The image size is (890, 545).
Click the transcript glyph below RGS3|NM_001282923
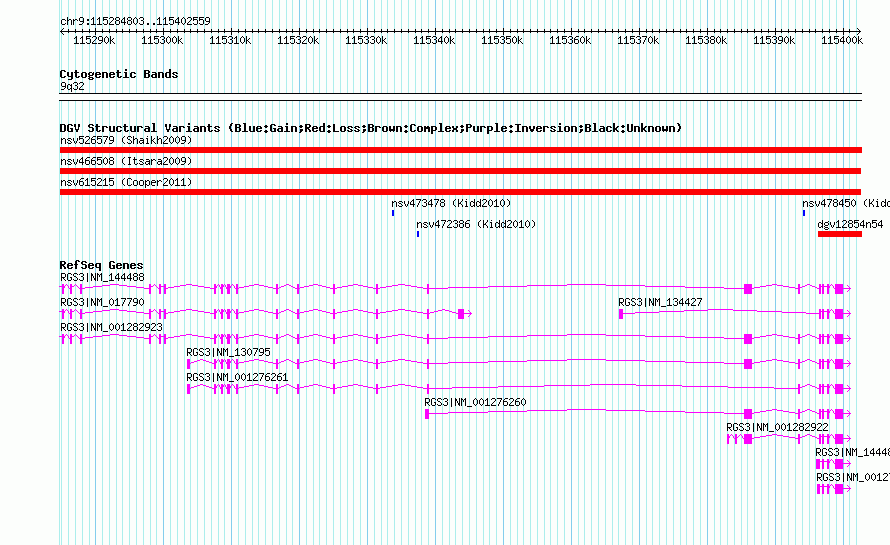click(x=455, y=339)
